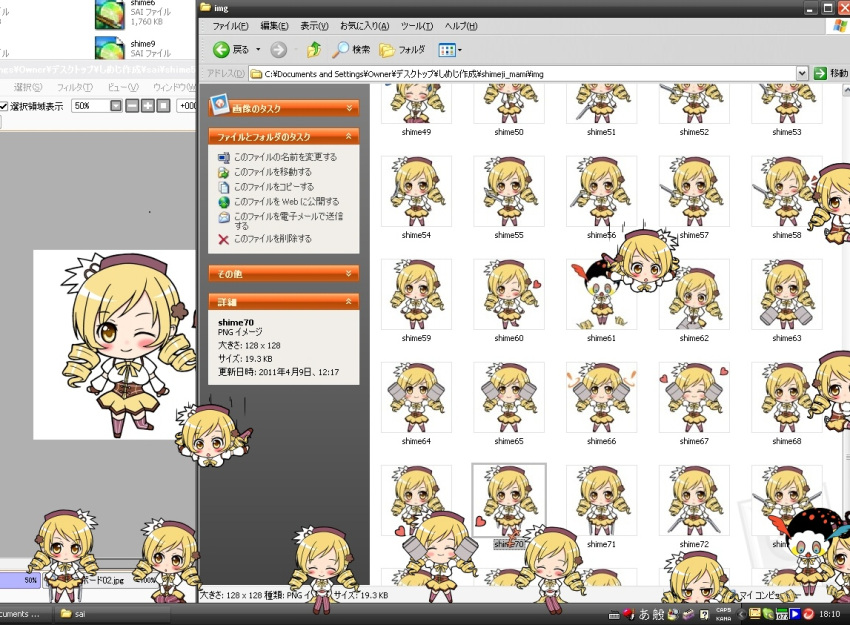Open the Views icon in the toolbar

pos(447,50)
